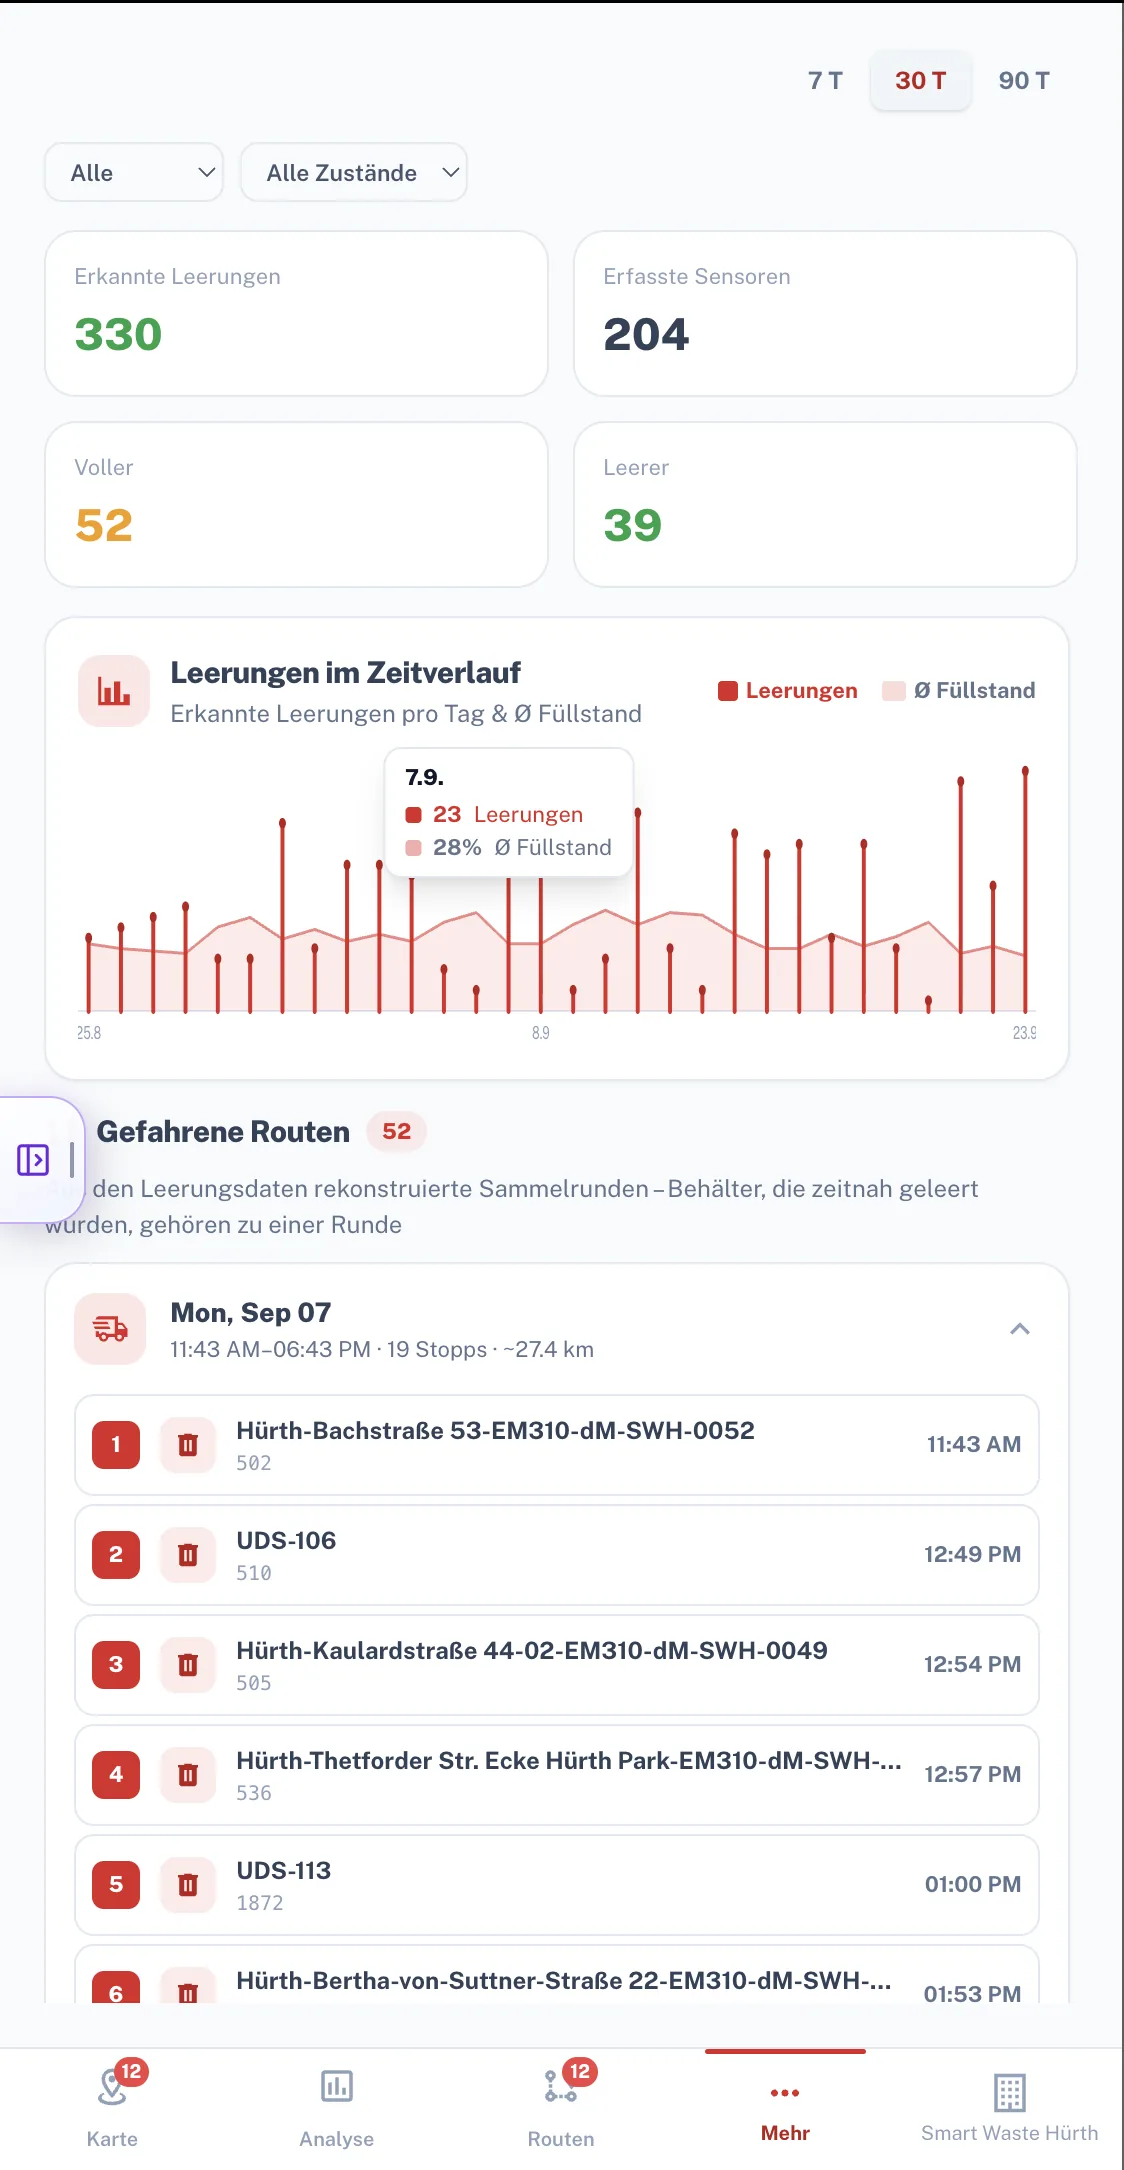This screenshot has height=2170, width=1124.
Task: Select the 7 T time range
Action: [825, 80]
